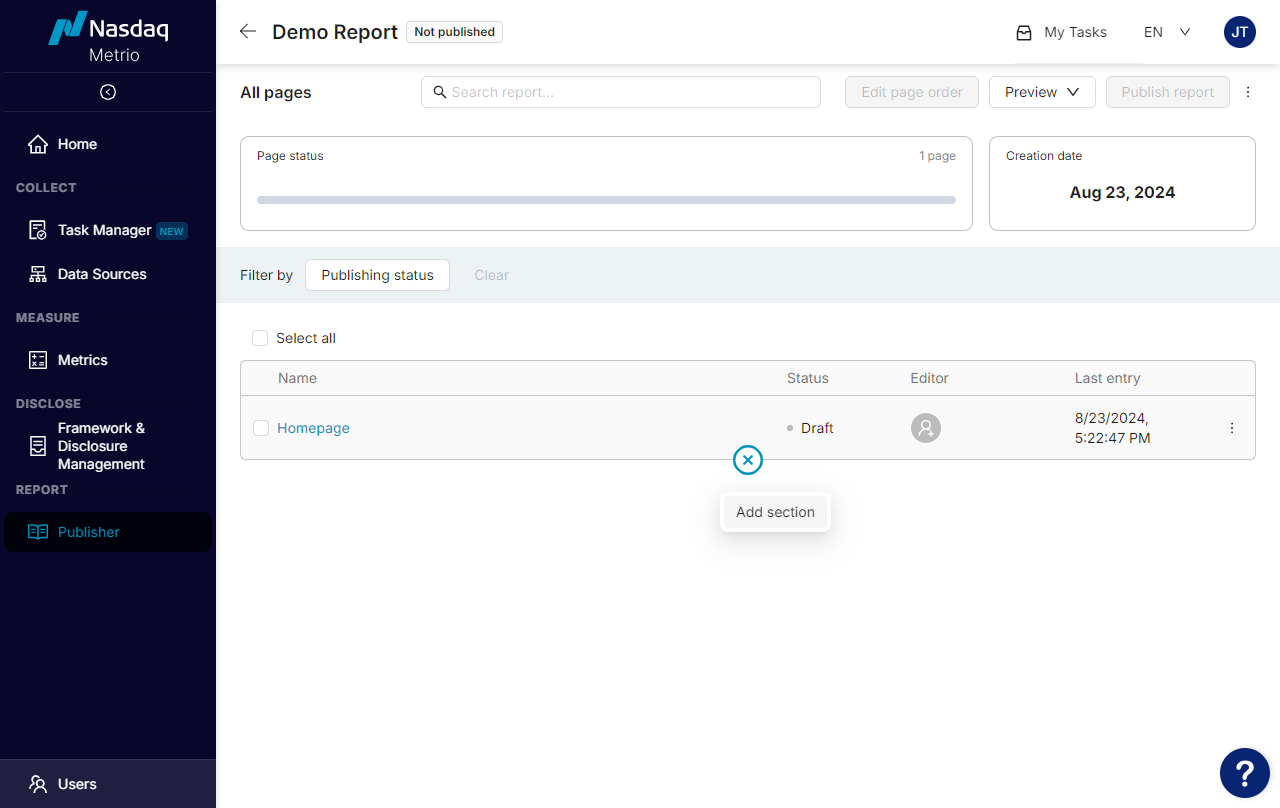The height and width of the screenshot is (808, 1280).
Task: Click the Page status progress bar
Action: pyautogui.click(x=606, y=200)
